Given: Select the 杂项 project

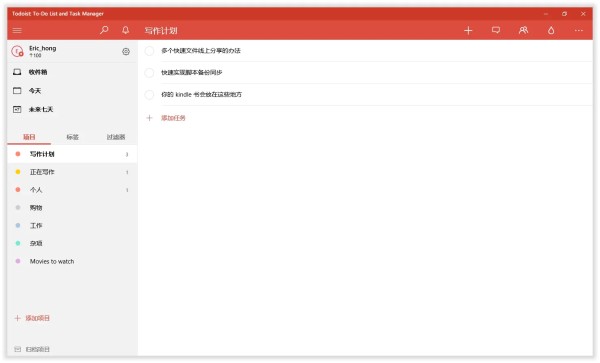Looking at the screenshot, I should click(72, 243).
